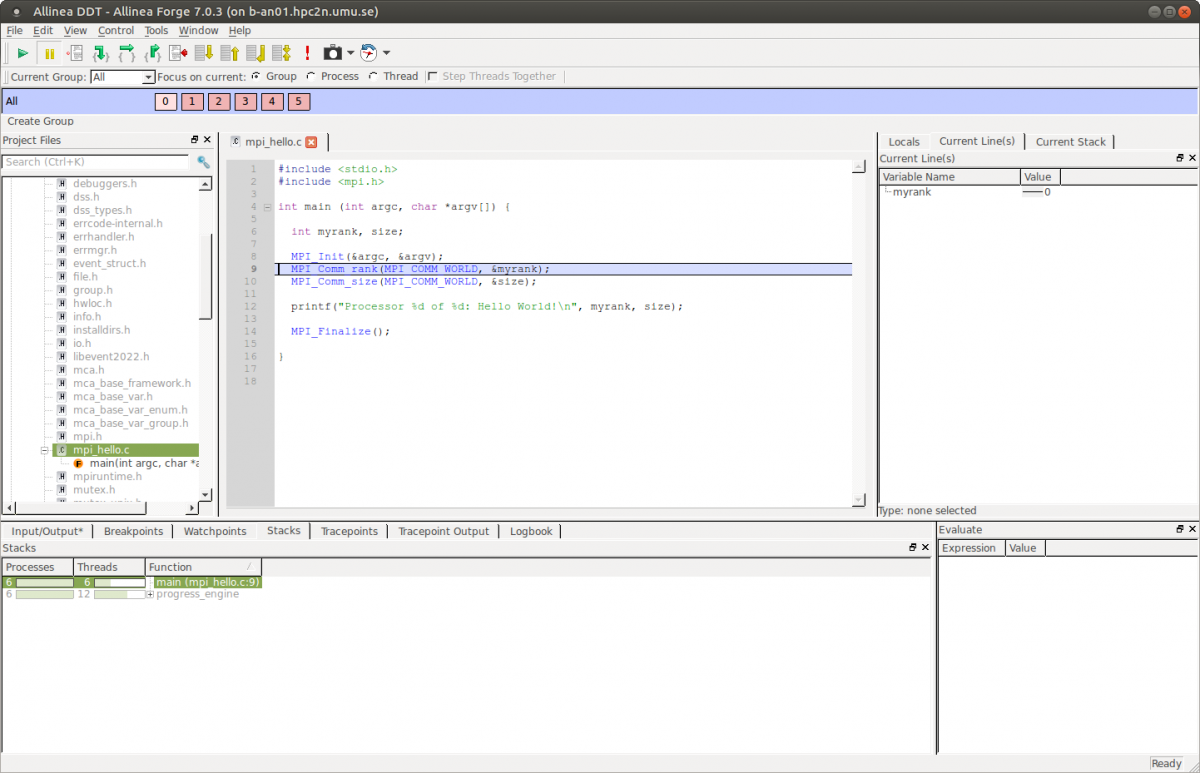The height and width of the screenshot is (773, 1200).
Task: Click the clock replay icon
Action: (x=369, y=53)
